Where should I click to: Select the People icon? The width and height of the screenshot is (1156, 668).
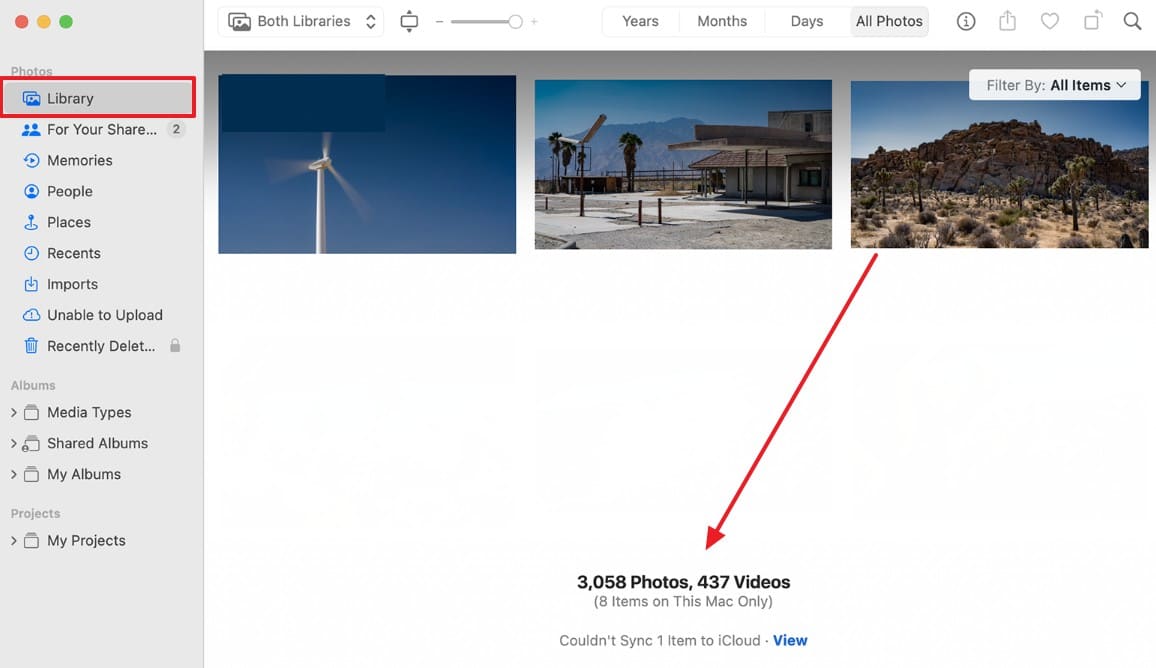click(31, 191)
